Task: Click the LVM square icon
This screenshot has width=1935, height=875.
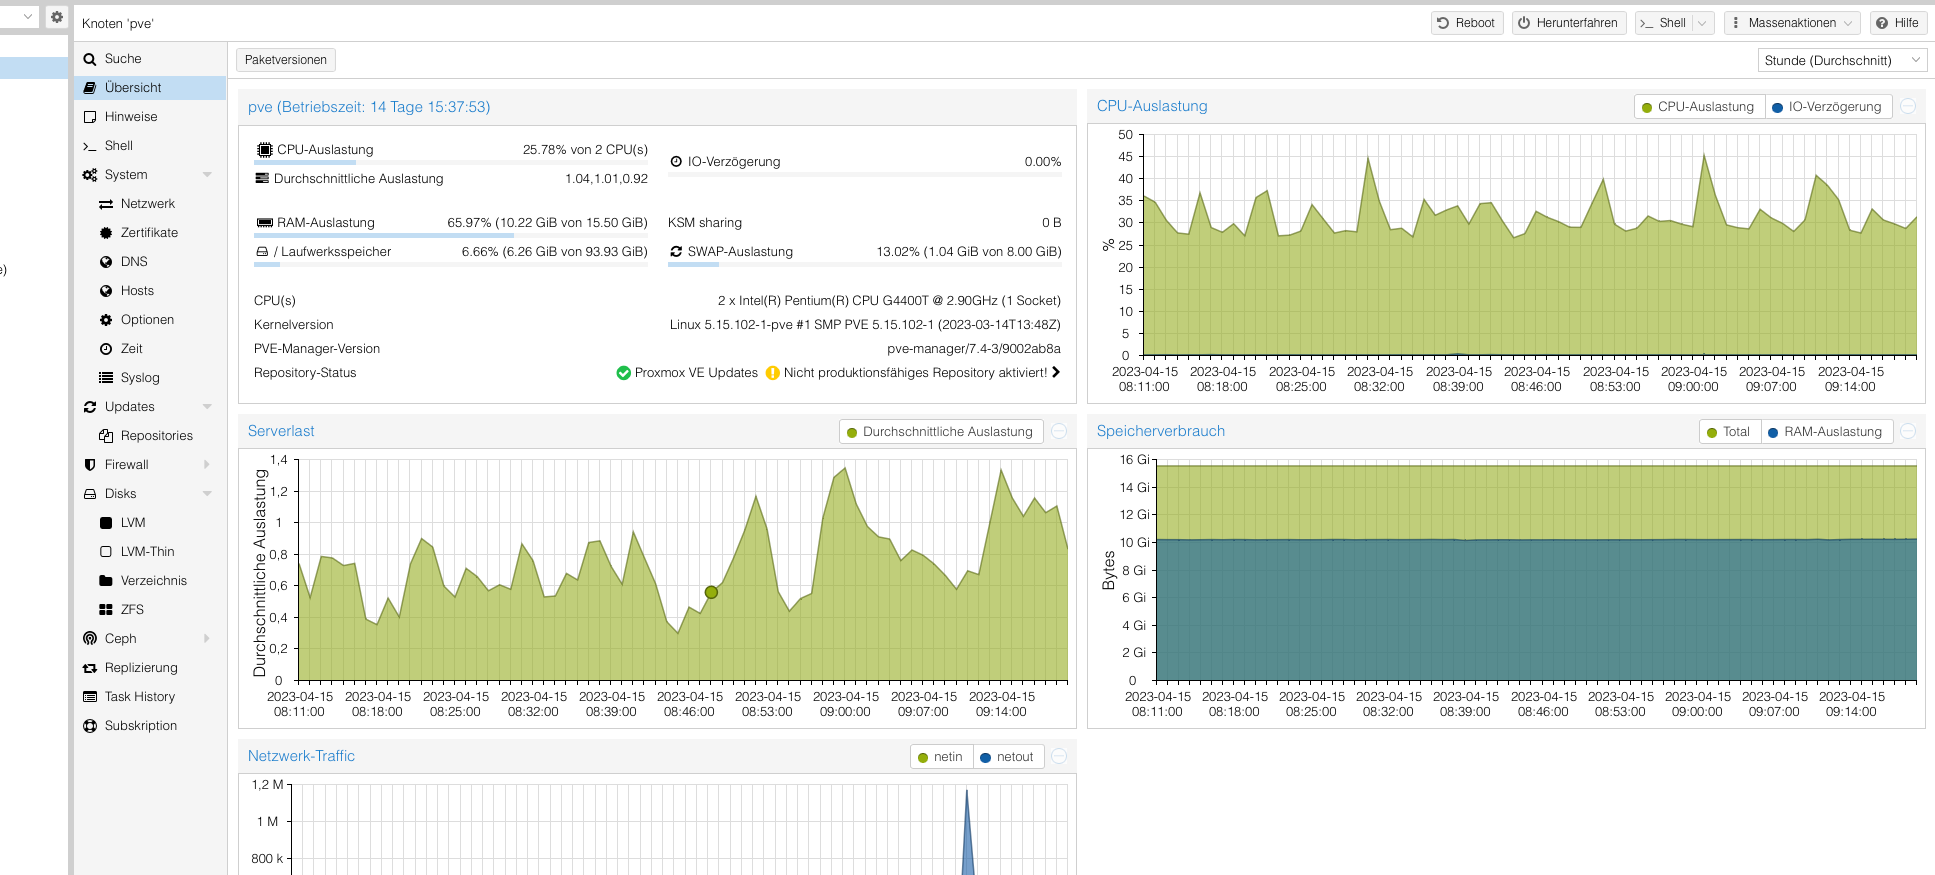Action: [106, 523]
